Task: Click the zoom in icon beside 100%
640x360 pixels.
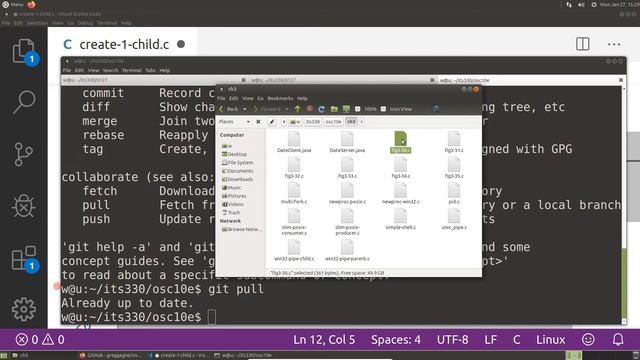Action: click(383, 109)
